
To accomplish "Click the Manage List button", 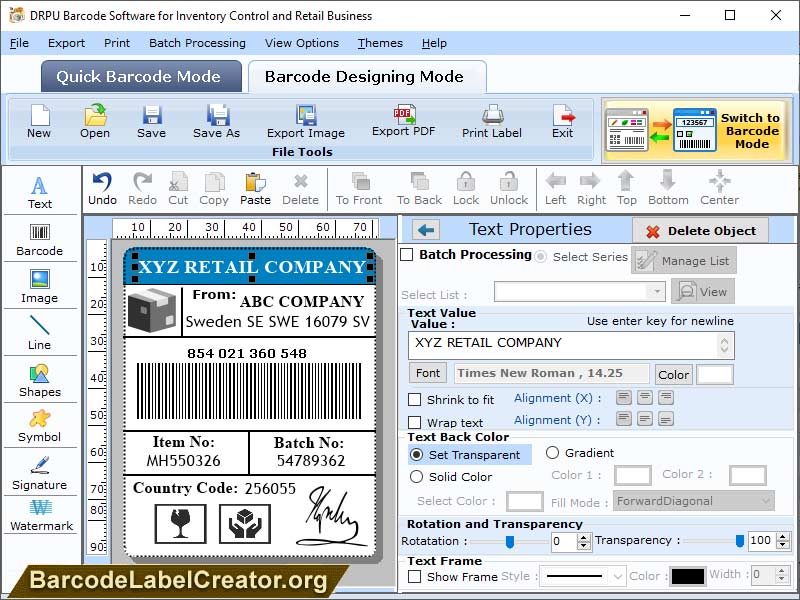I will (686, 260).
